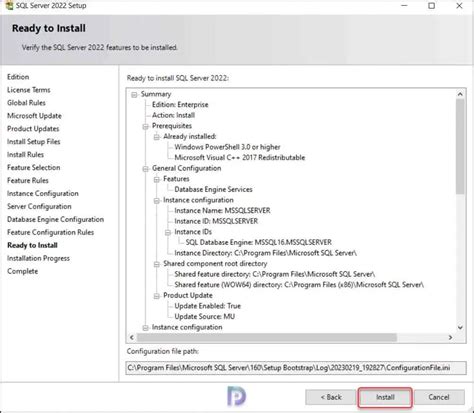
Task: Click the Configuration file path field
Action: pos(296,368)
